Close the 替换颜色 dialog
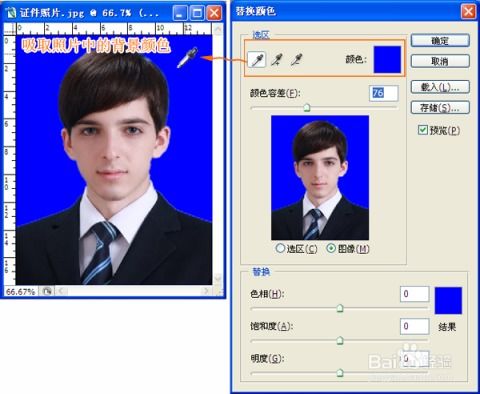 coord(468,12)
